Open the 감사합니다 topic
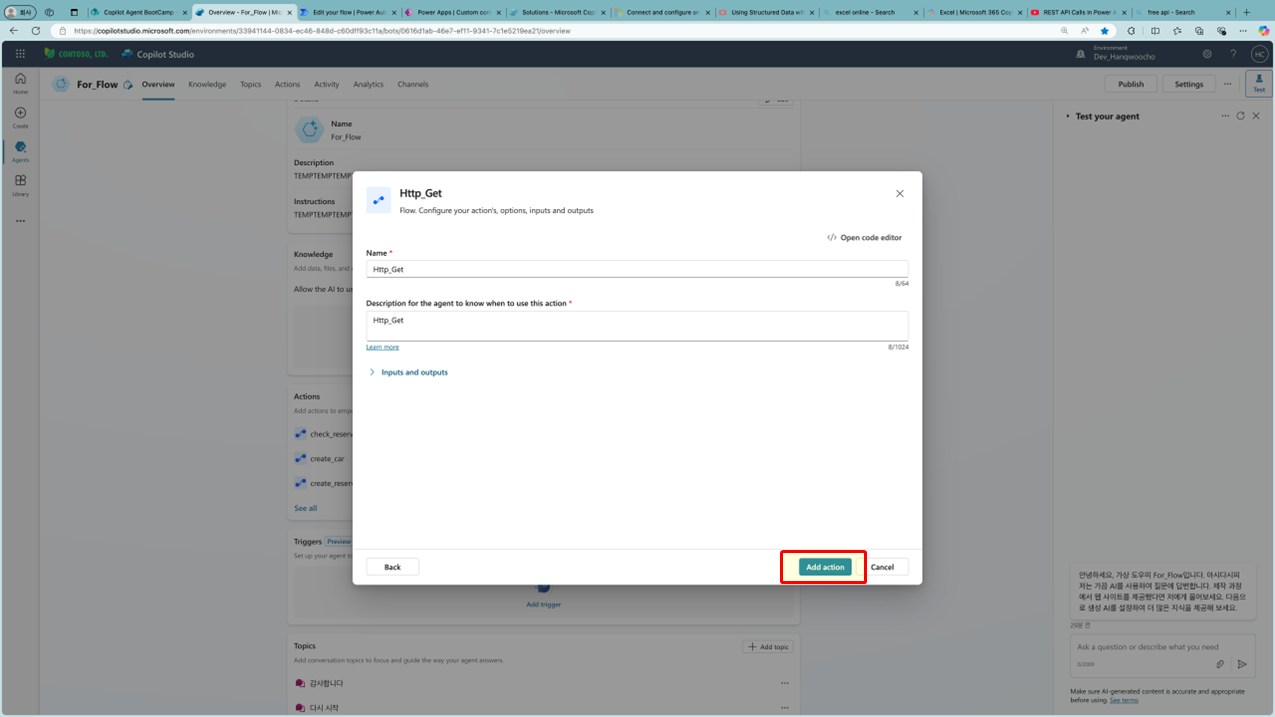This screenshot has height=717, width=1275. tap(326, 683)
